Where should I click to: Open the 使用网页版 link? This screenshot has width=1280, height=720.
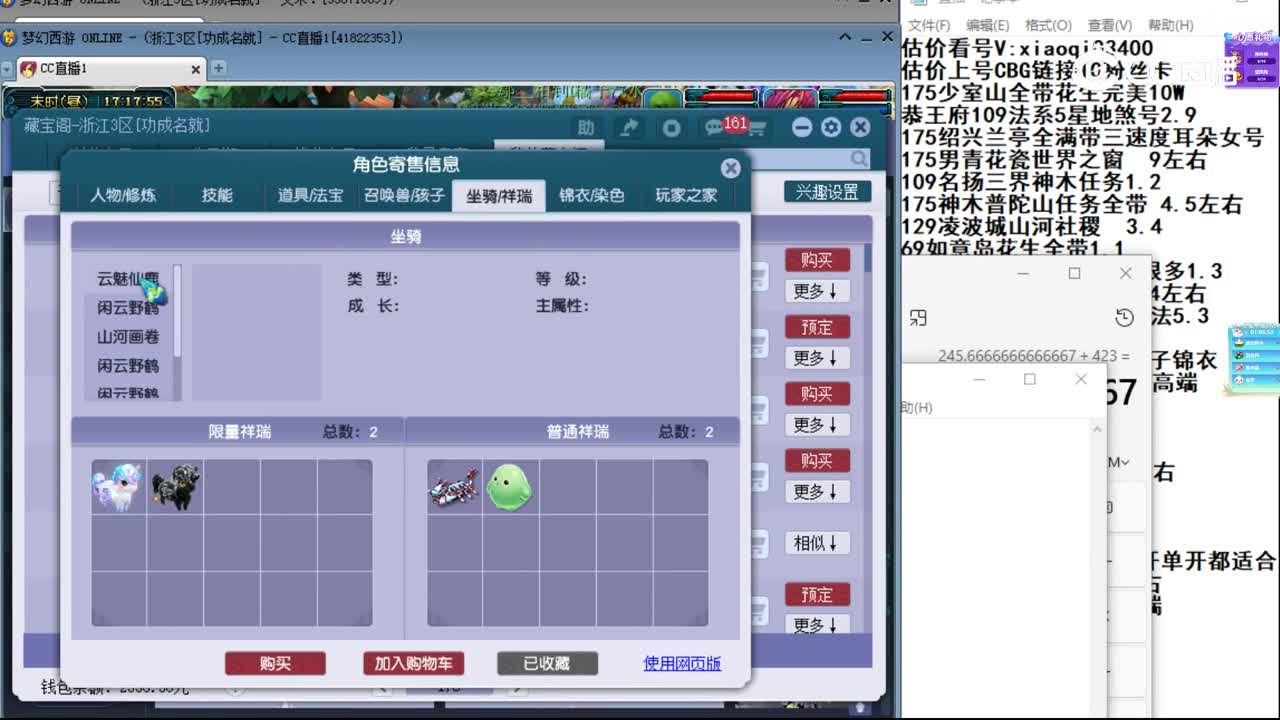point(682,663)
